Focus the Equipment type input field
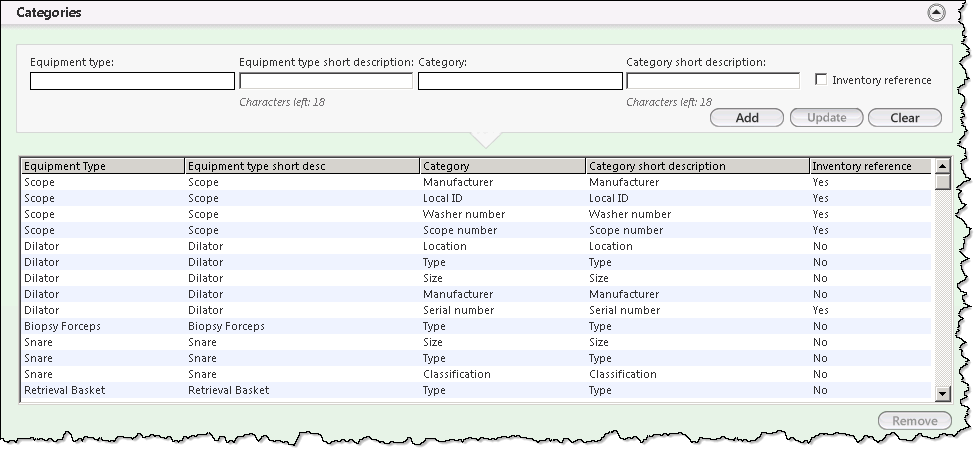This screenshot has height=454, width=980. [132, 81]
